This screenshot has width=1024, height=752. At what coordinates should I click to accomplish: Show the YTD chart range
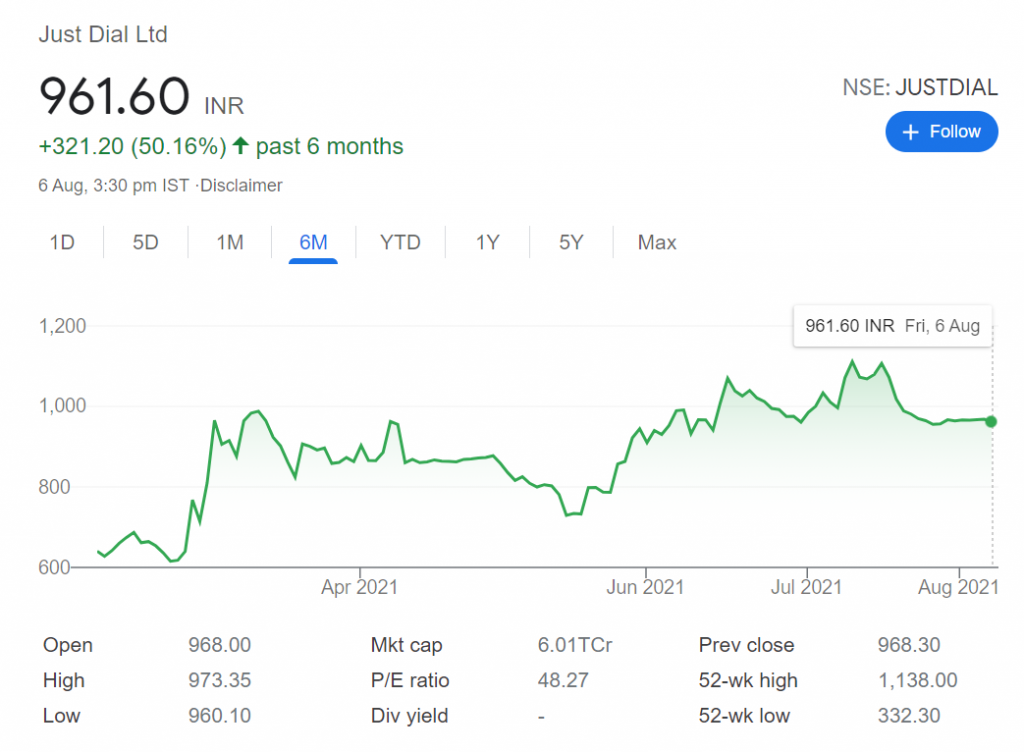pyautogui.click(x=400, y=242)
